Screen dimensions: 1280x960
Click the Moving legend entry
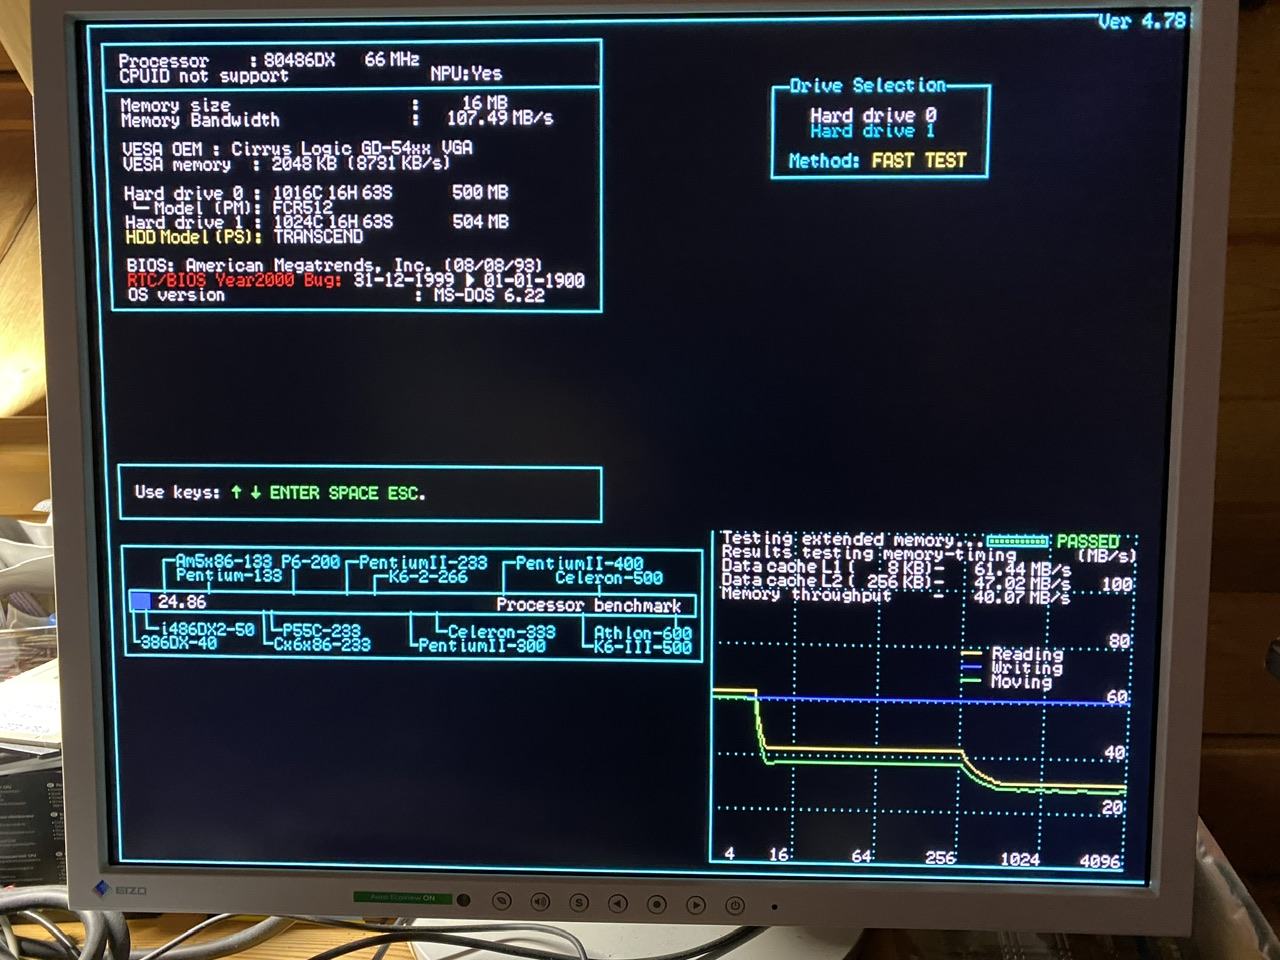coord(1006,681)
